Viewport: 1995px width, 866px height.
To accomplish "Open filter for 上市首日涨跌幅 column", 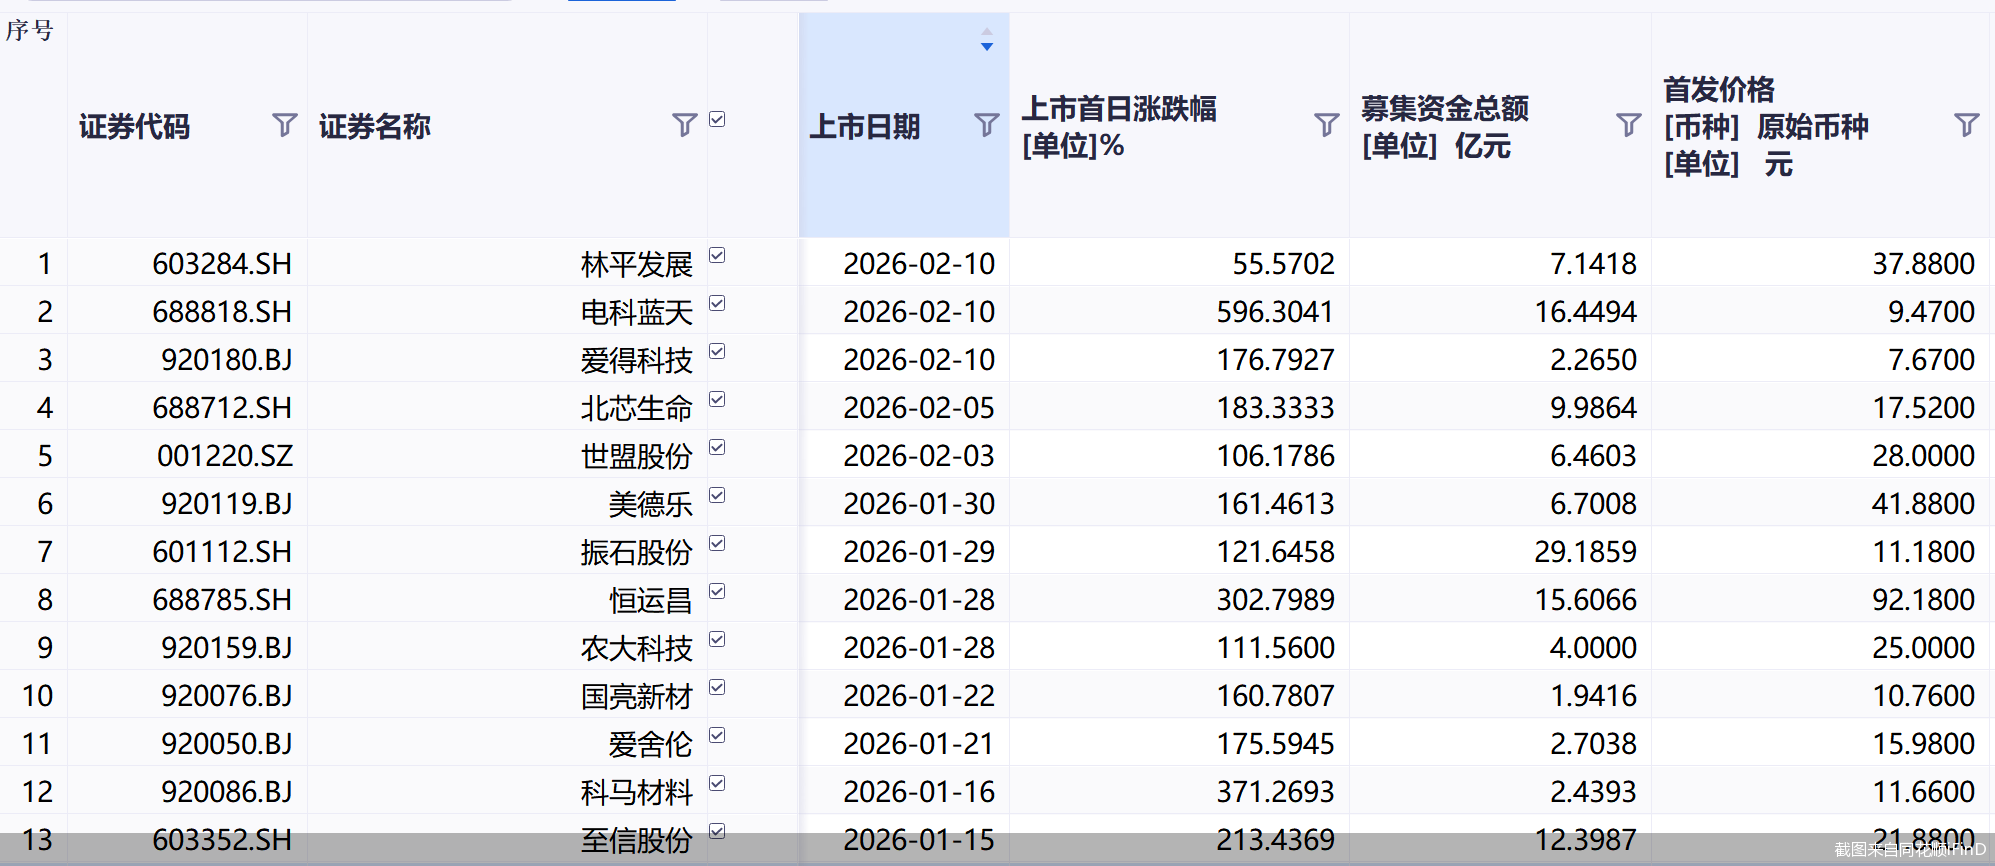I will 1326,125.
